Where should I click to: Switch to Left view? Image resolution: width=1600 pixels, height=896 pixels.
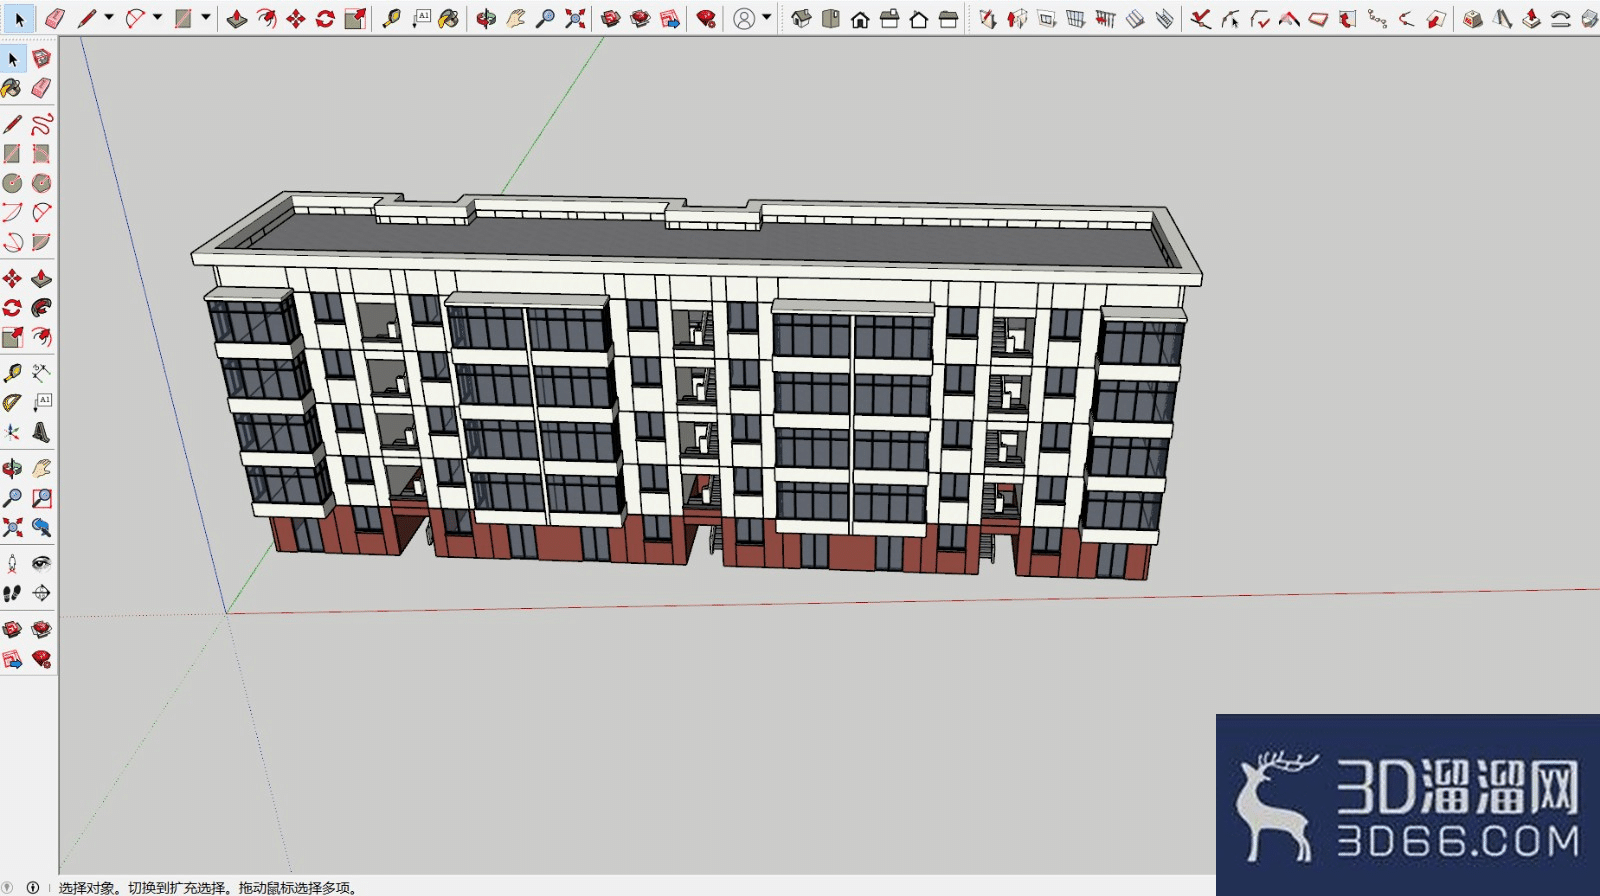[x=948, y=18]
